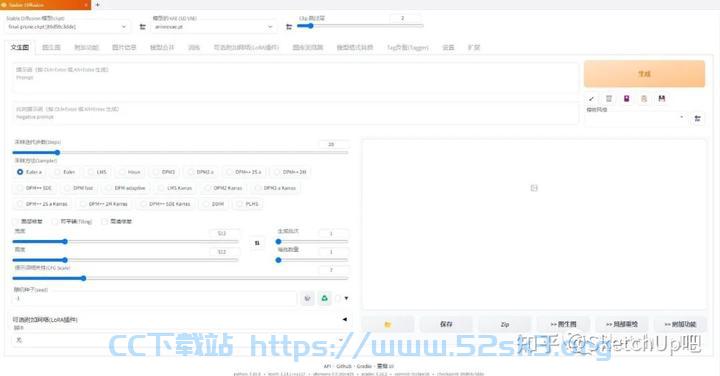Select the PLMS sampler
The height and width of the screenshot is (376, 720).
tap(248, 204)
